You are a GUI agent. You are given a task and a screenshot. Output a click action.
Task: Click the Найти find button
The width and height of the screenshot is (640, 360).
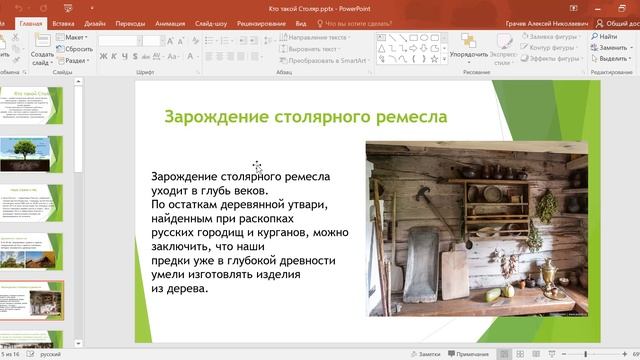pos(604,37)
